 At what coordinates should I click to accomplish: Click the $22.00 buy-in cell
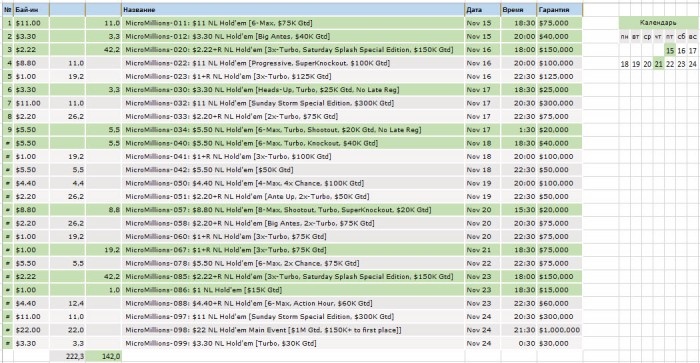coord(31,330)
